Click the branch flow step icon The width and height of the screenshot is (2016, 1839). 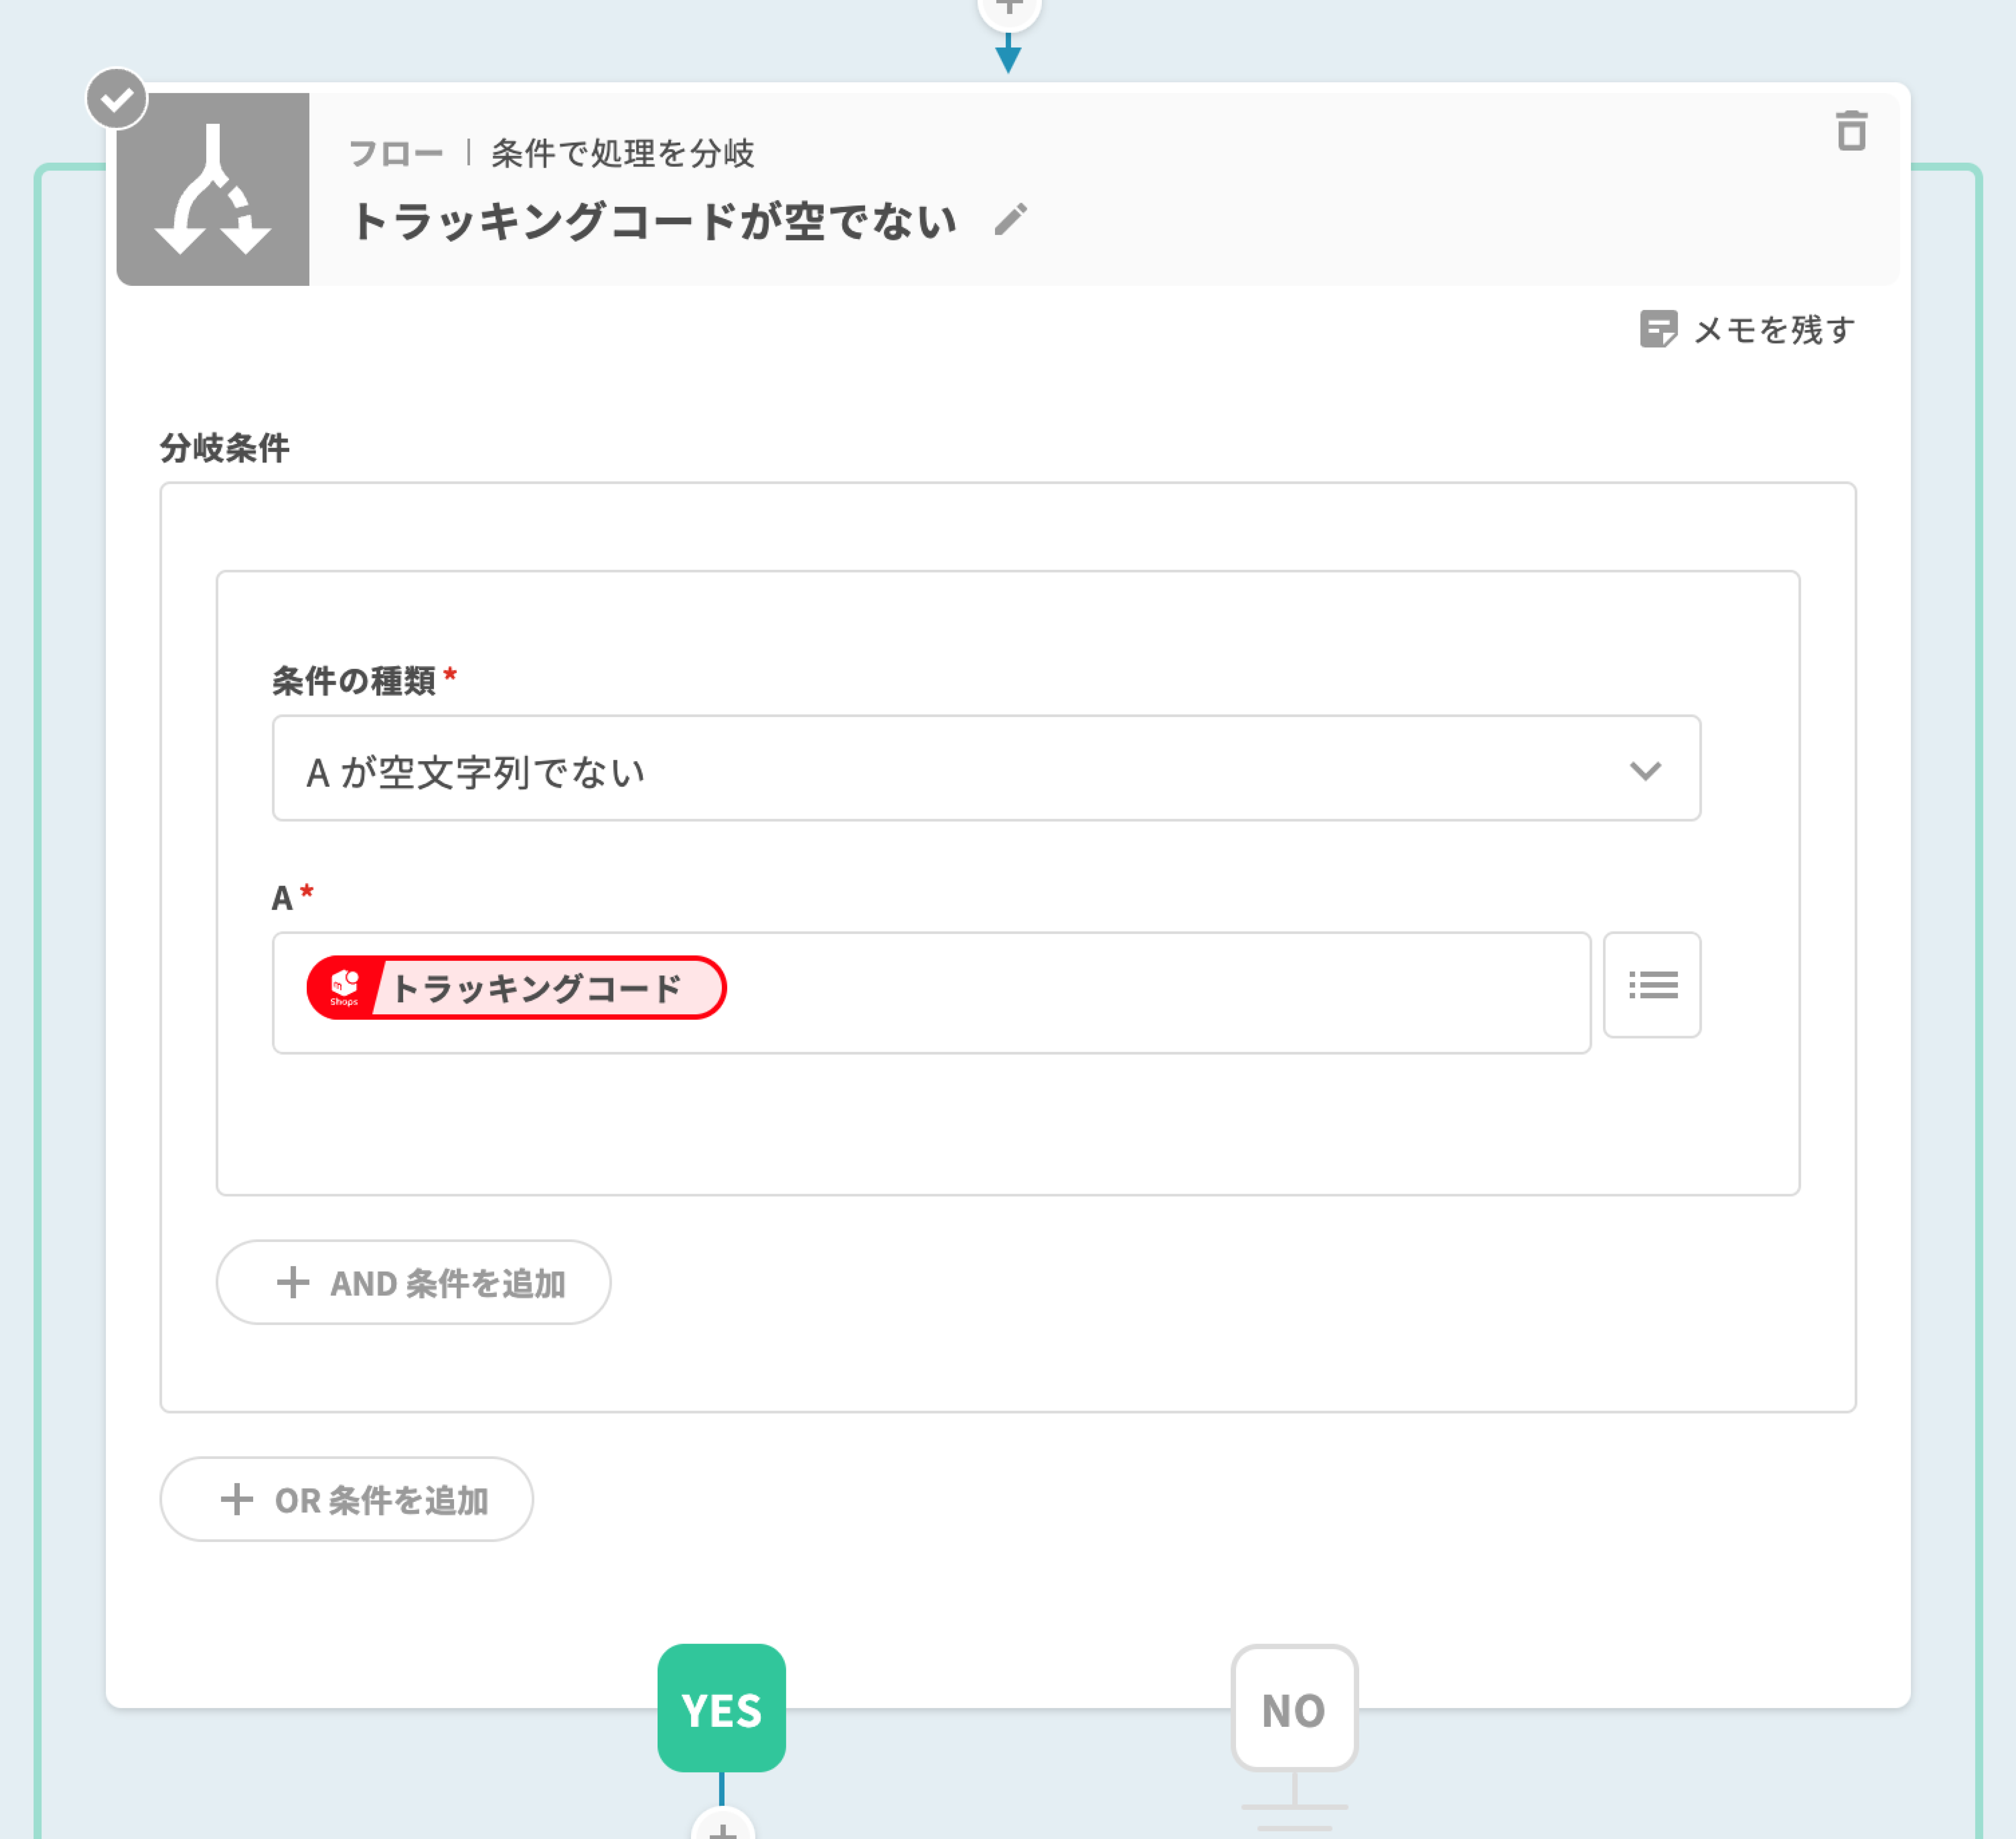click(x=213, y=190)
